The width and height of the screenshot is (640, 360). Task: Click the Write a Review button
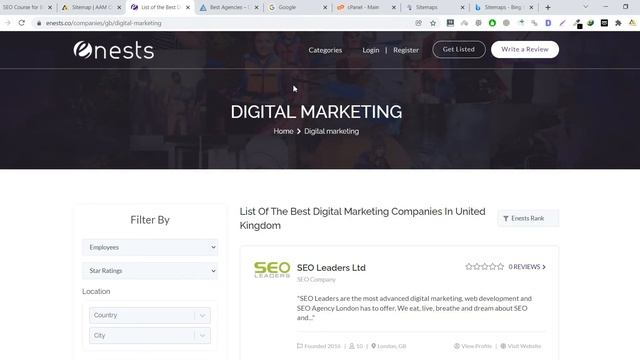525,49
